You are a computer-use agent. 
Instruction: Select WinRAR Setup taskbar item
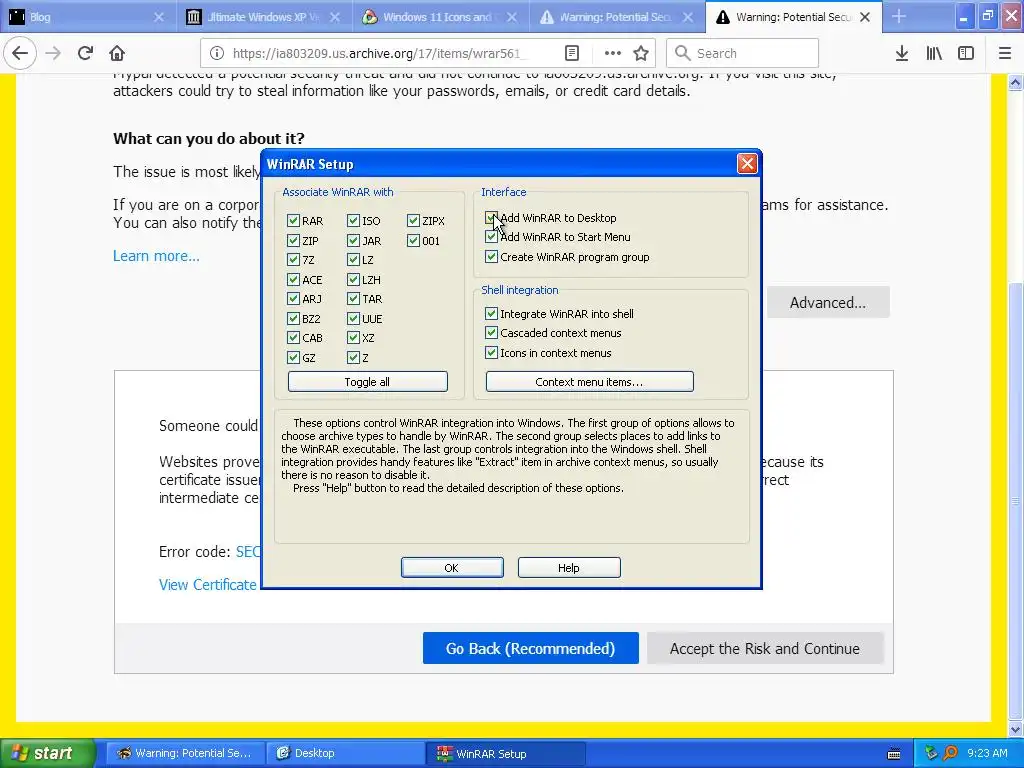click(x=506, y=753)
